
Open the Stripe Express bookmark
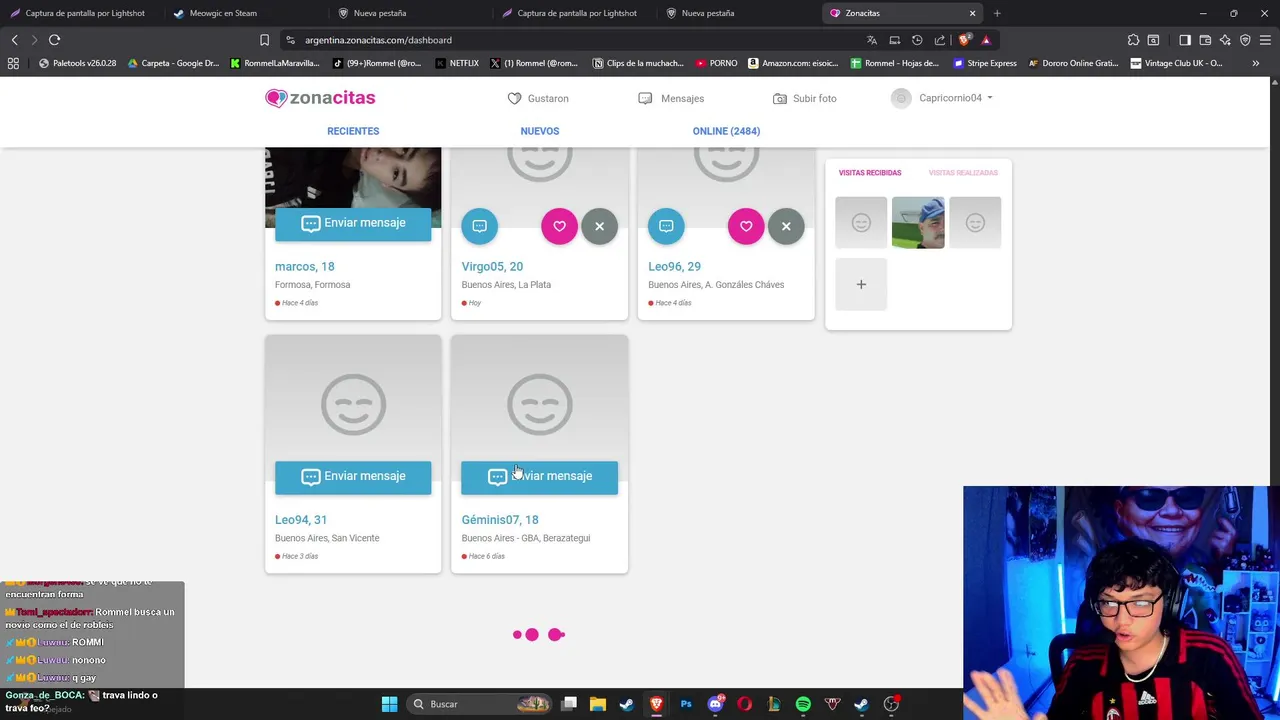[985, 63]
